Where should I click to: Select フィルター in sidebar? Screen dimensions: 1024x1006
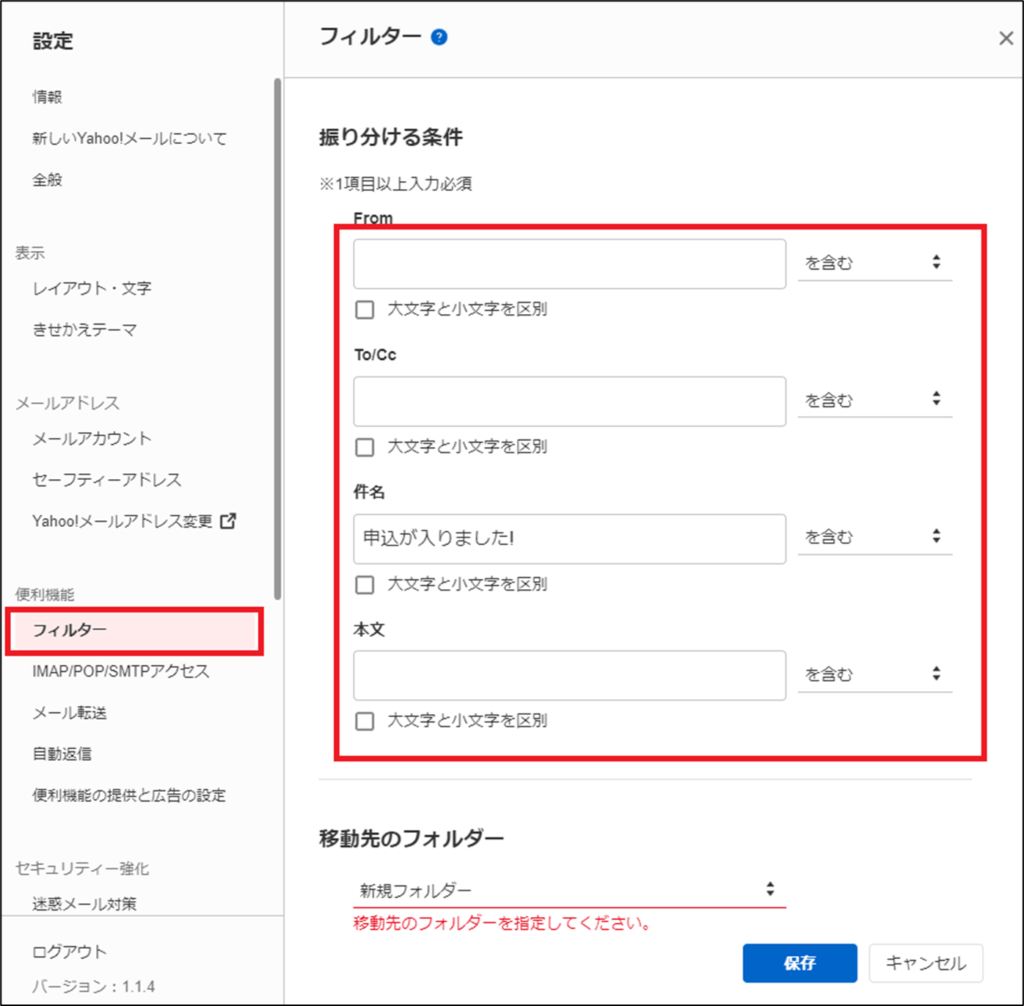tap(135, 630)
